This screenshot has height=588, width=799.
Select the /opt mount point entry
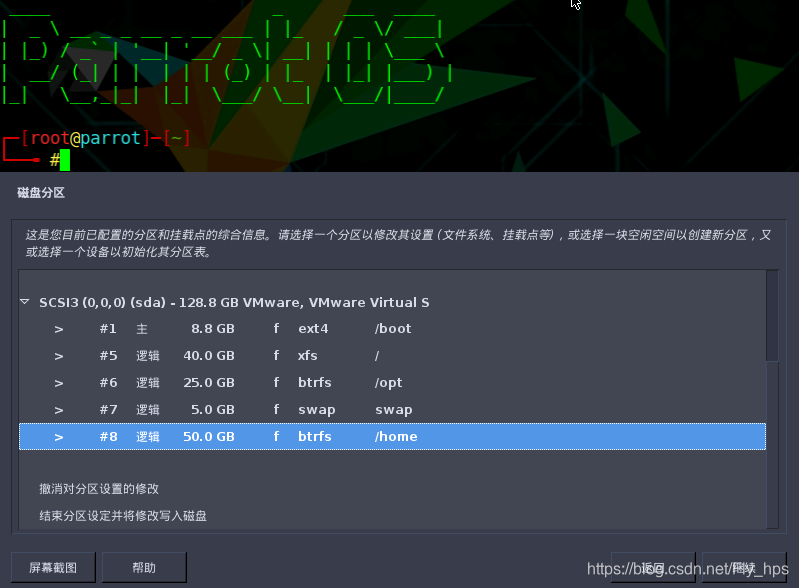coord(388,383)
